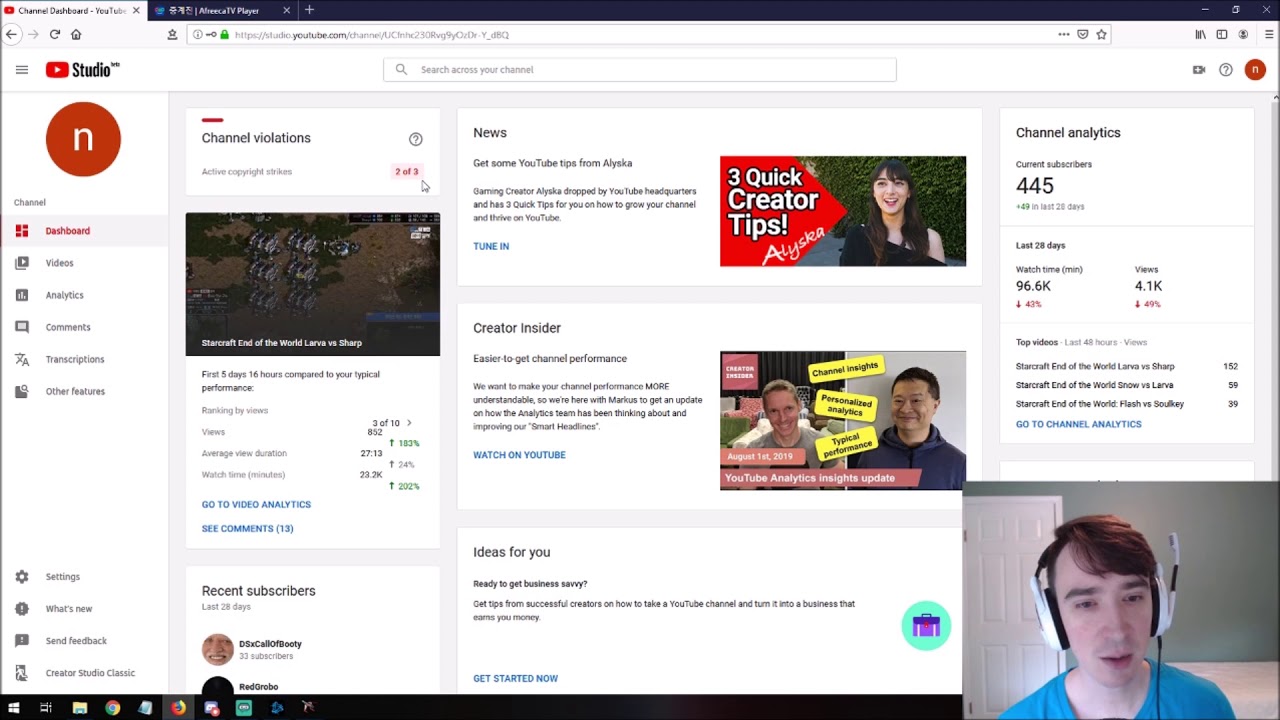The height and width of the screenshot is (720, 1280).
Task: Open Comments in the sidebar
Action: (x=84, y=327)
